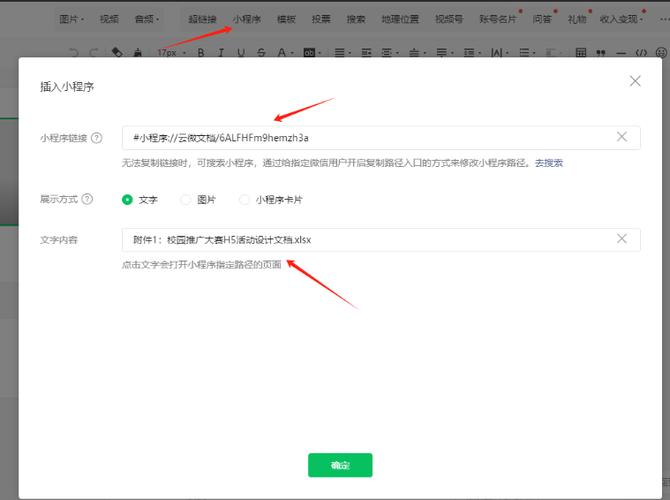Open the more options ellipsis in top menu
The image size is (670, 500).
[664, 19]
